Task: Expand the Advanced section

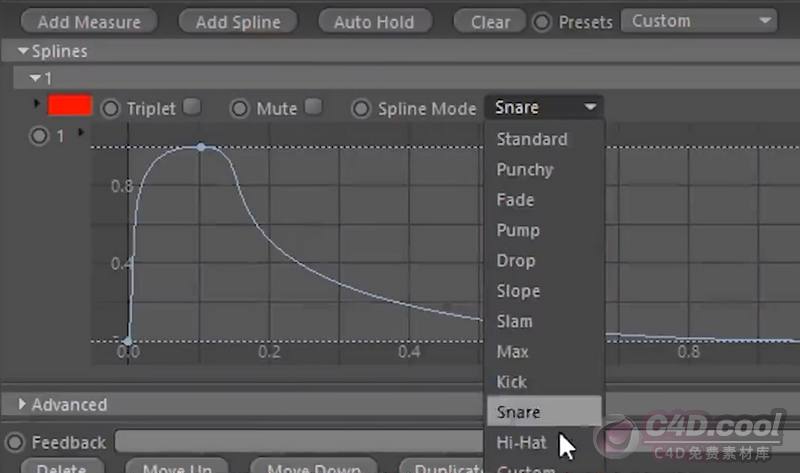Action: click(x=24, y=405)
